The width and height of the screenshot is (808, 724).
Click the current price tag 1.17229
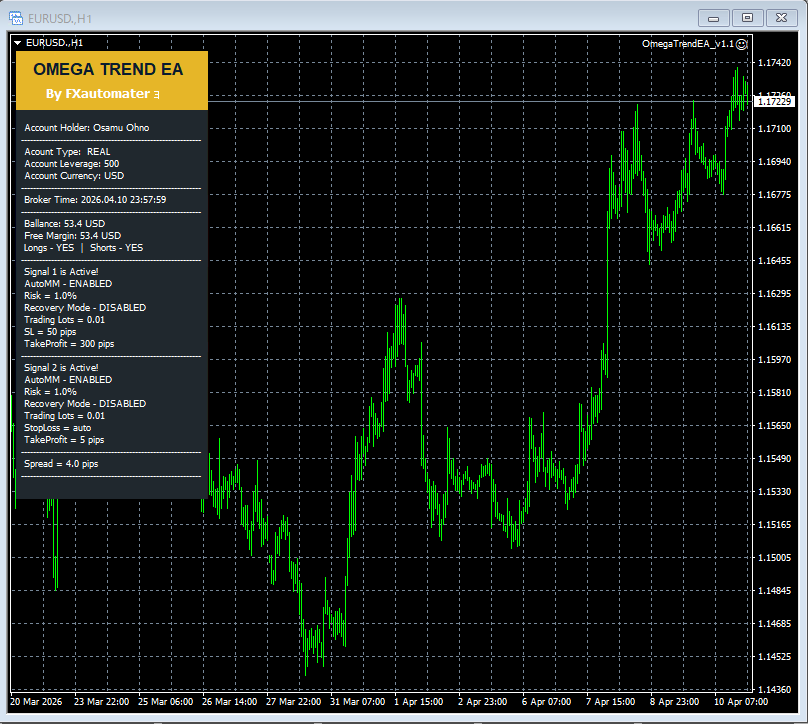click(775, 102)
